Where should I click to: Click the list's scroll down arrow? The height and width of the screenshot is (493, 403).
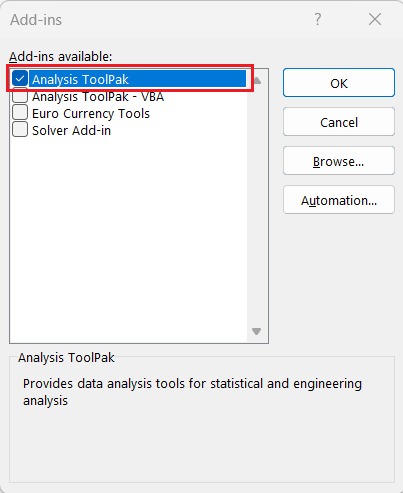(x=257, y=331)
